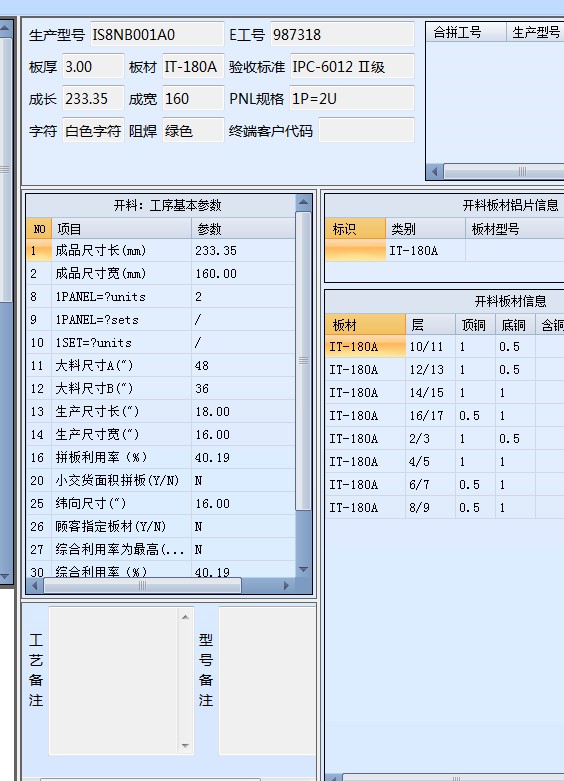Viewport: 564px width, 781px height.
Task: Select the 标识 column header
Action: click(355, 229)
